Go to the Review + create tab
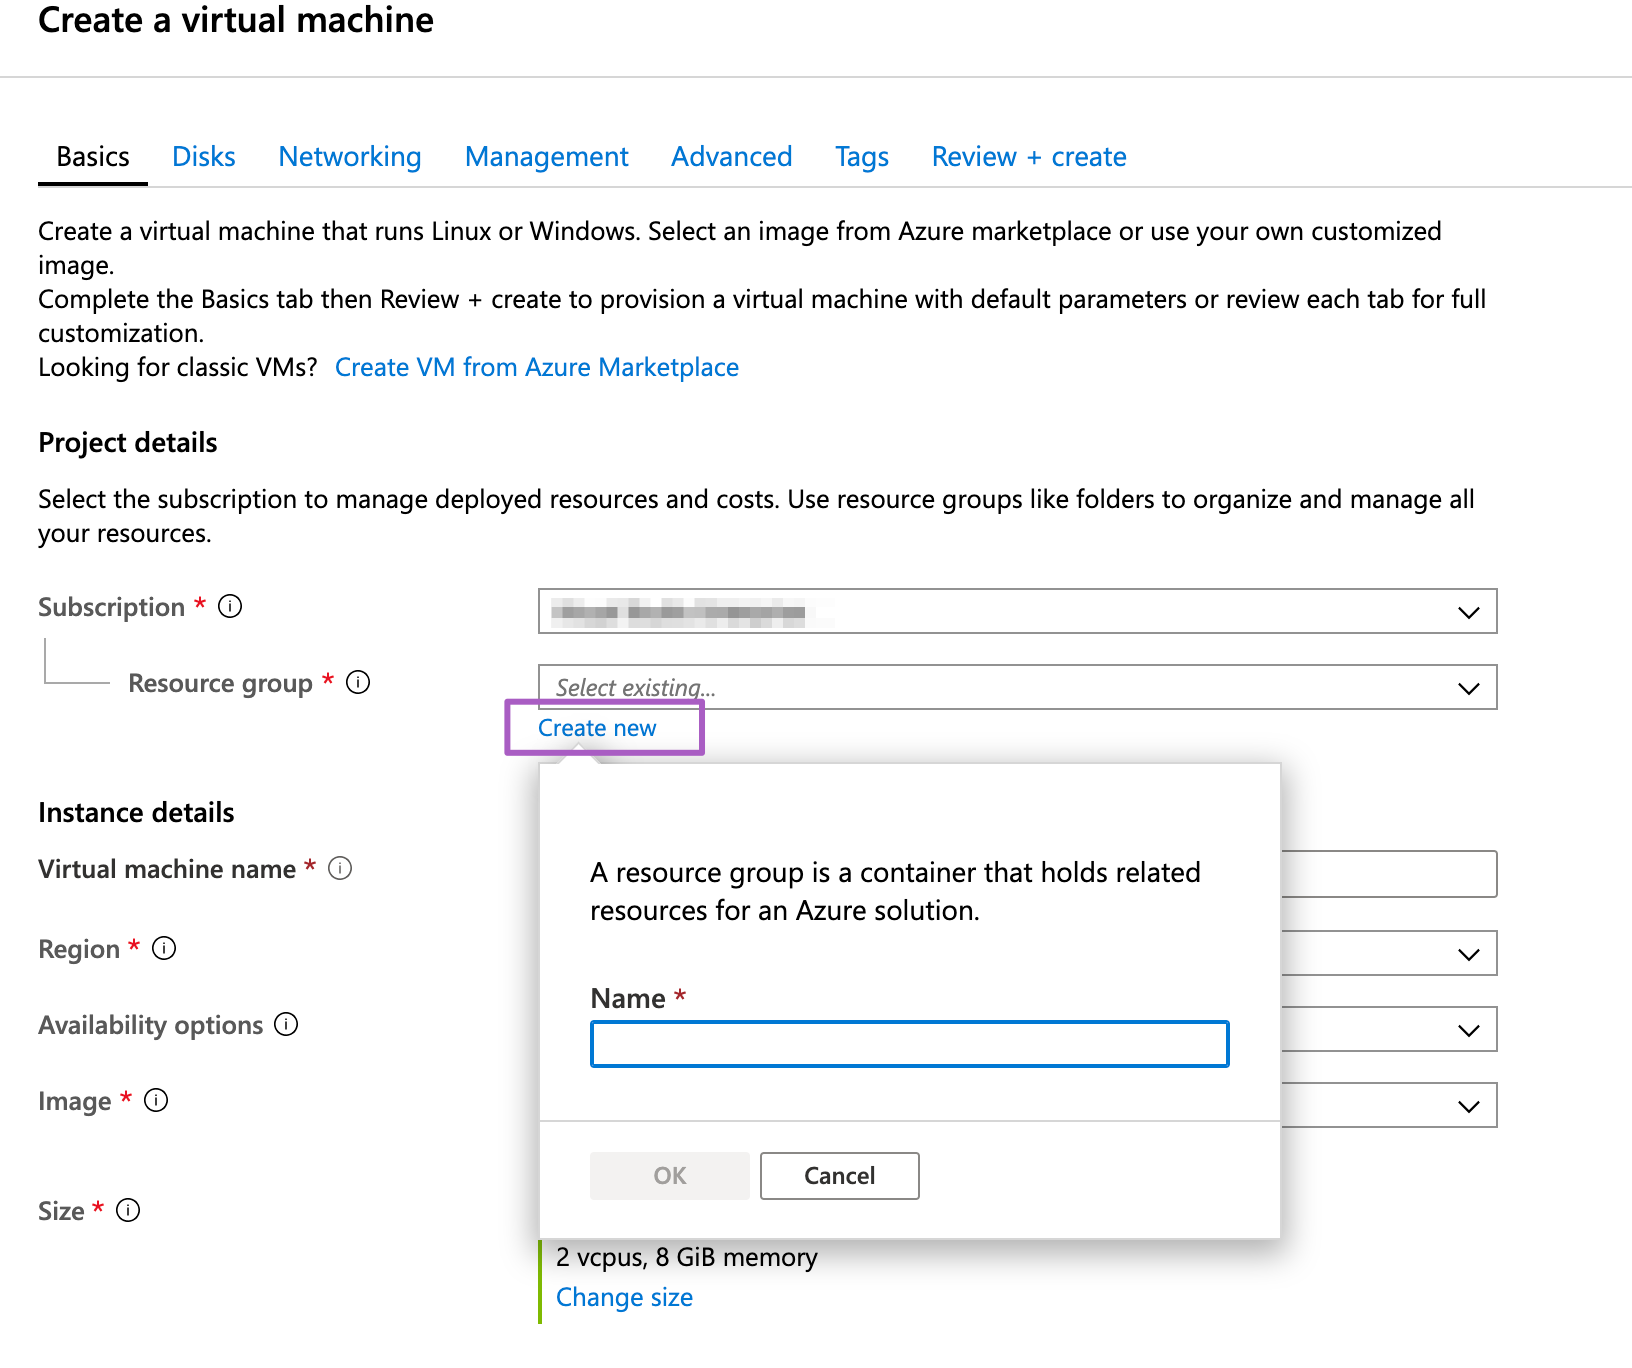The image size is (1632, 1368). [1028, 157]
